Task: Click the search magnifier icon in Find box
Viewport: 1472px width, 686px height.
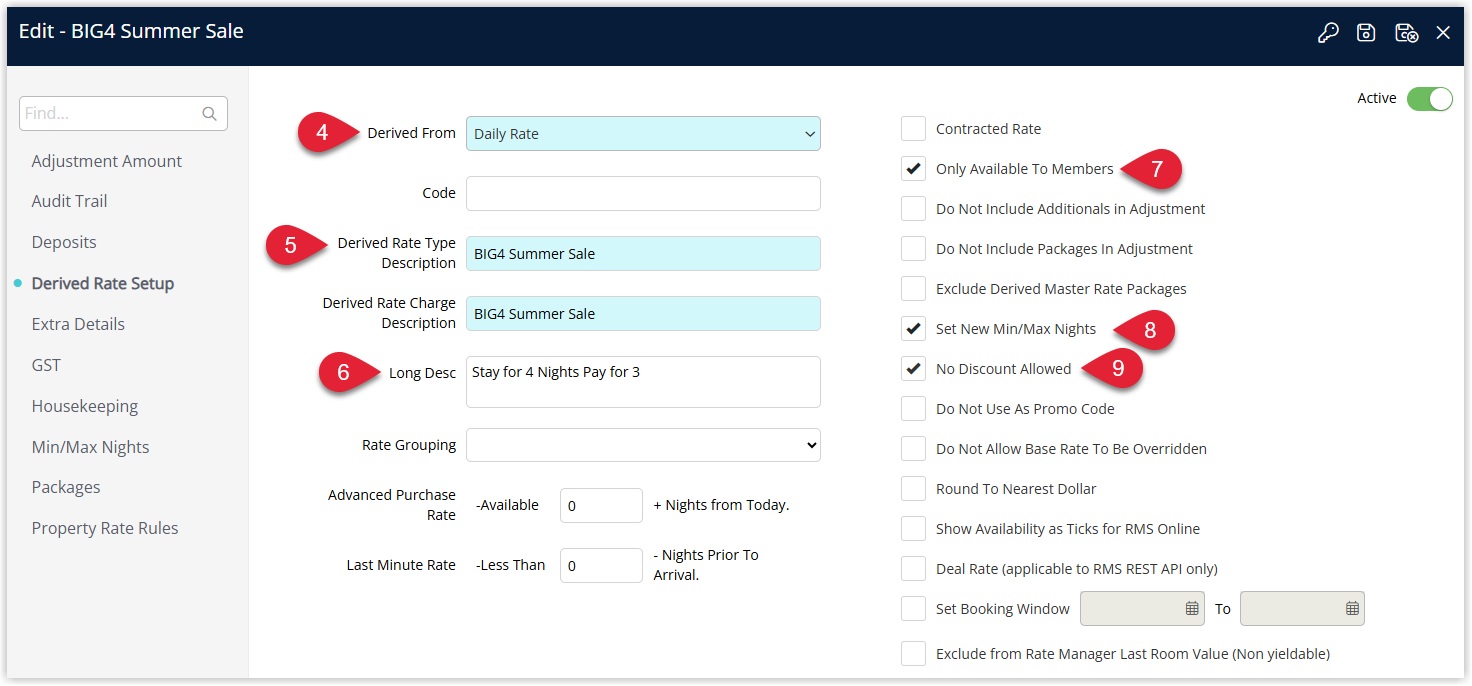Action: 209,114
